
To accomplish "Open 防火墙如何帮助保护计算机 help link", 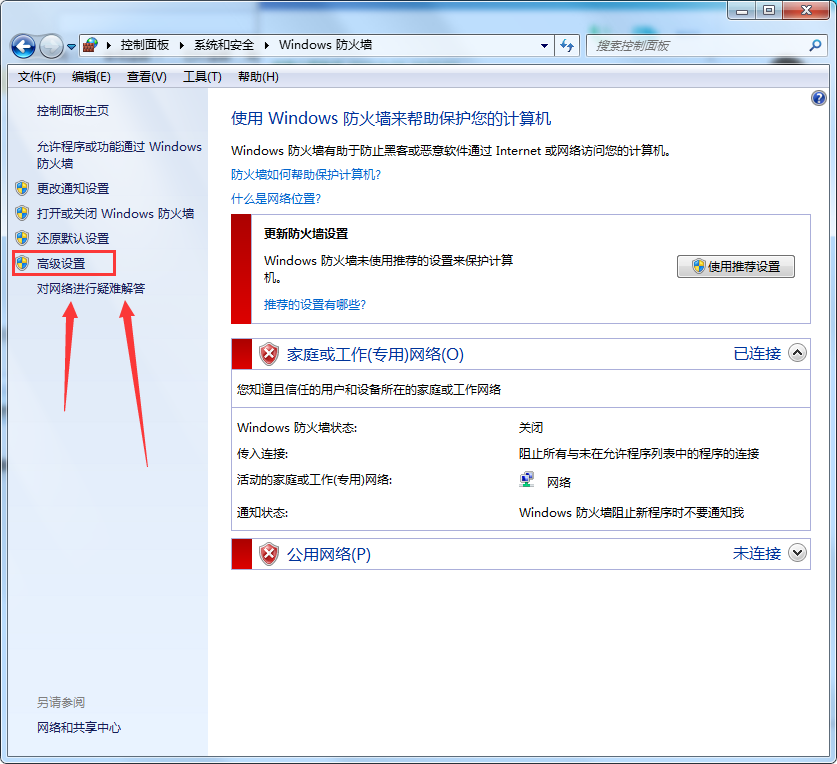I will pyautogui.click(x=306, y=174).
